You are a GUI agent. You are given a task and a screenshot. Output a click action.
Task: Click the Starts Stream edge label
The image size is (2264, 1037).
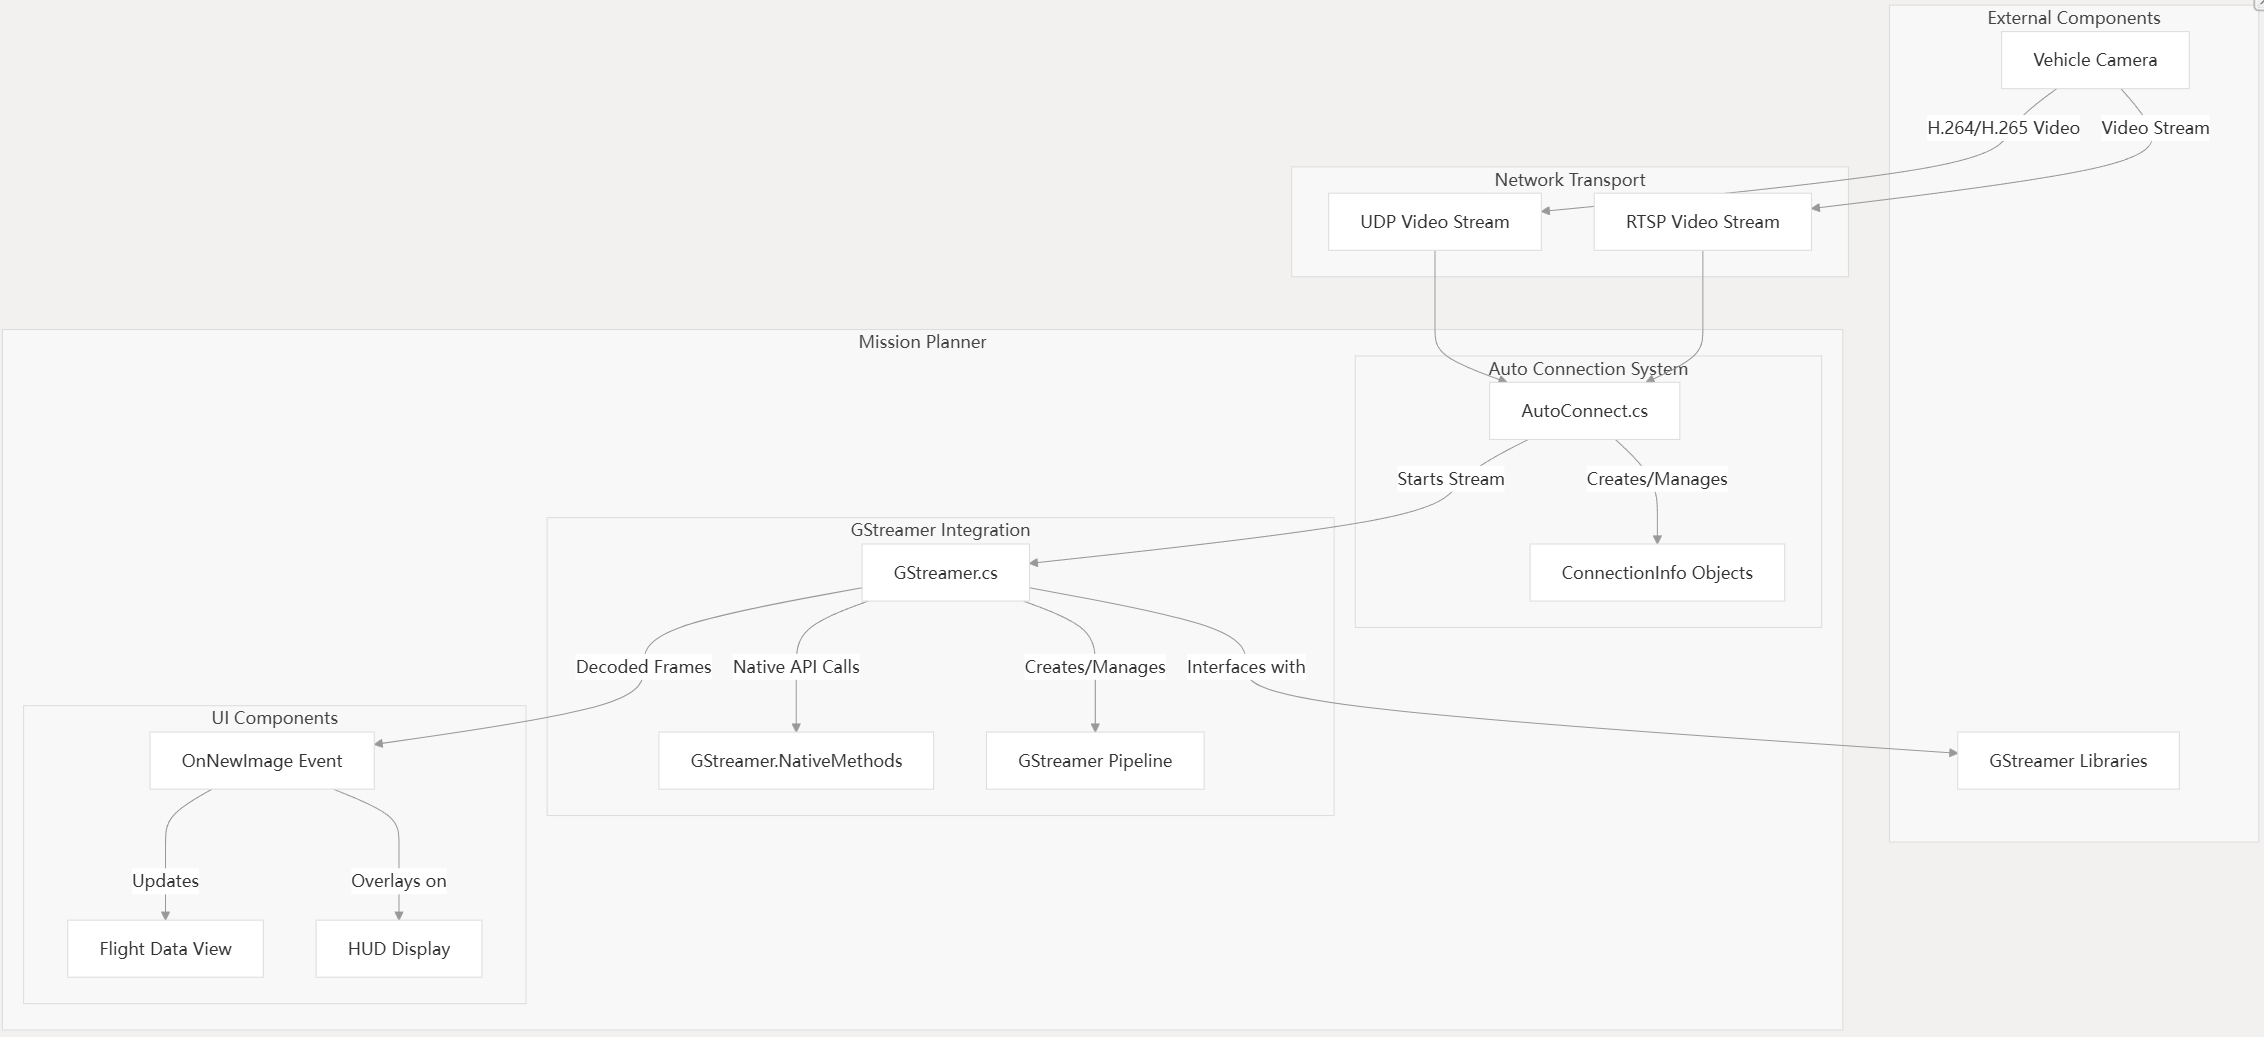1450,479
